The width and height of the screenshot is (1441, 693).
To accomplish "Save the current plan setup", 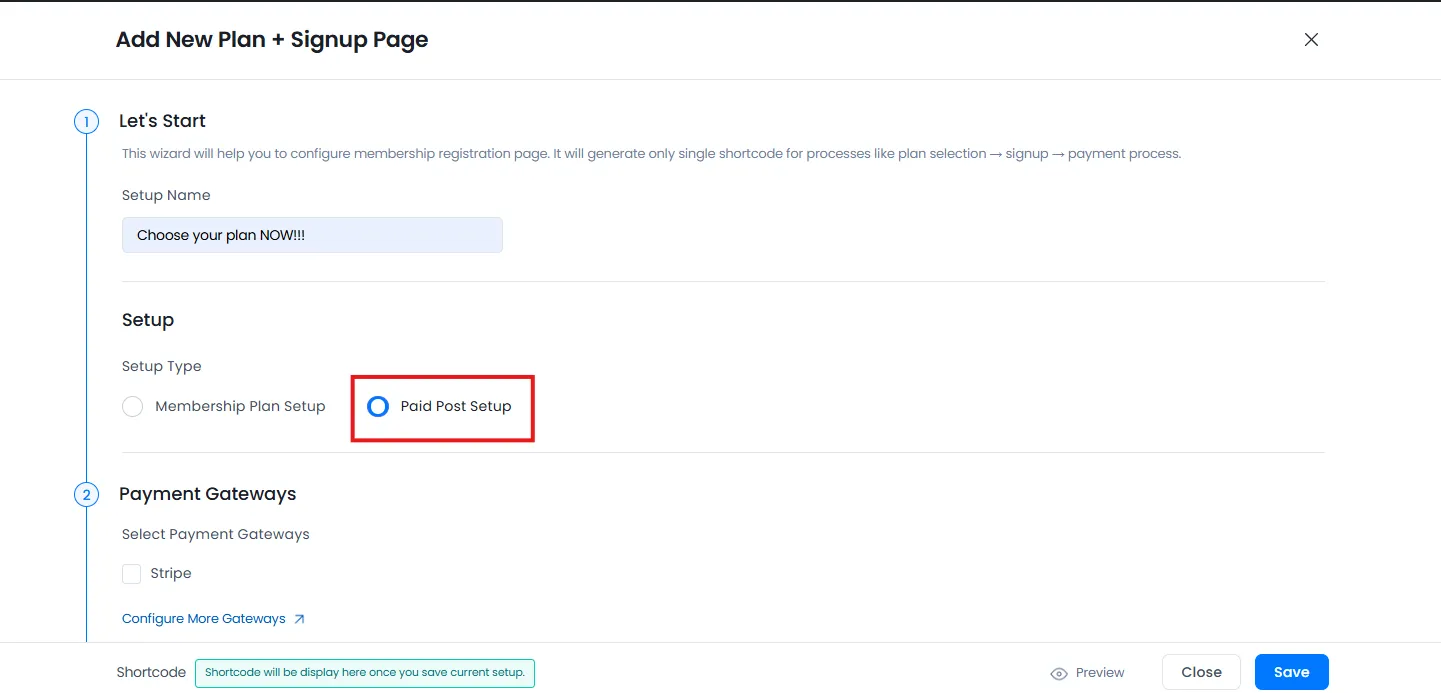I will click(1291, 672).
